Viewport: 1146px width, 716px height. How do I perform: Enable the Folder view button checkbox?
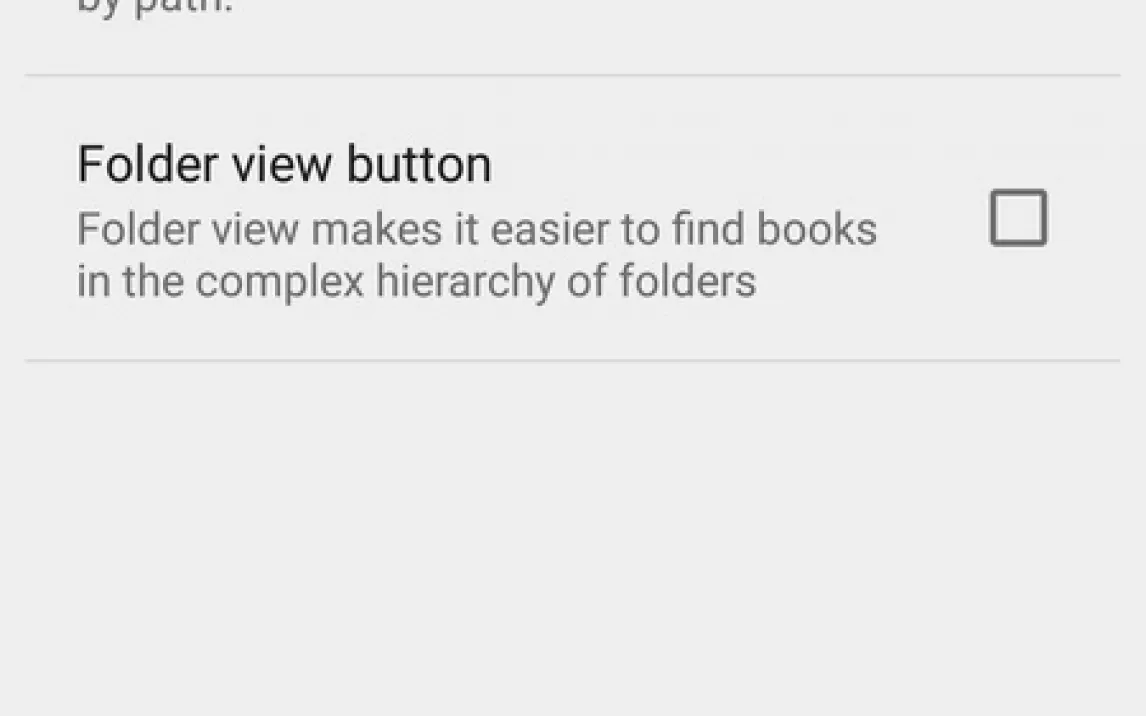pos(1018,218)
